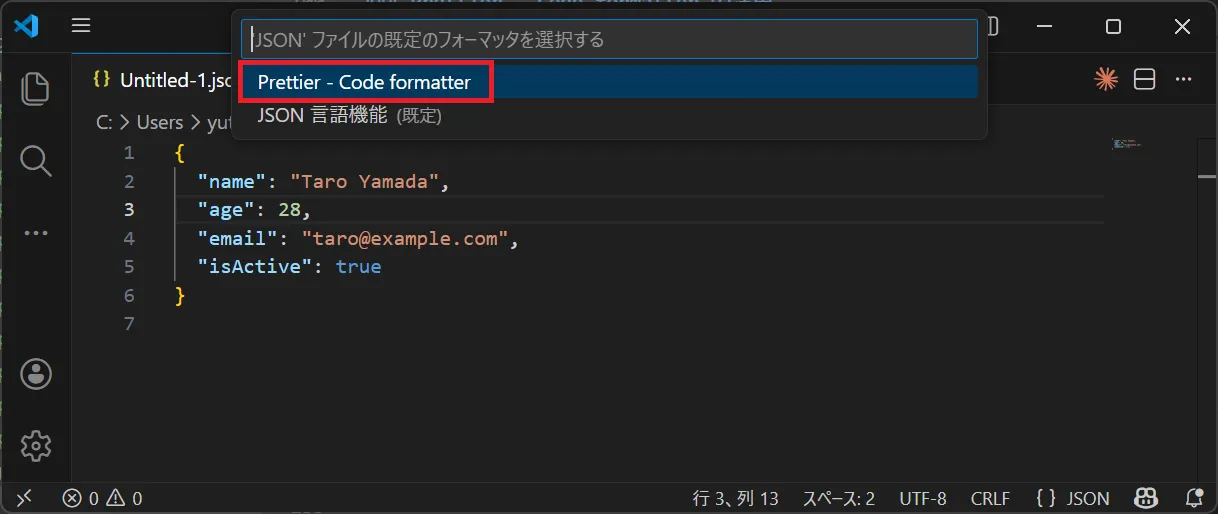
Task: Open the Accounts menu icon
Action: [36, 374]
